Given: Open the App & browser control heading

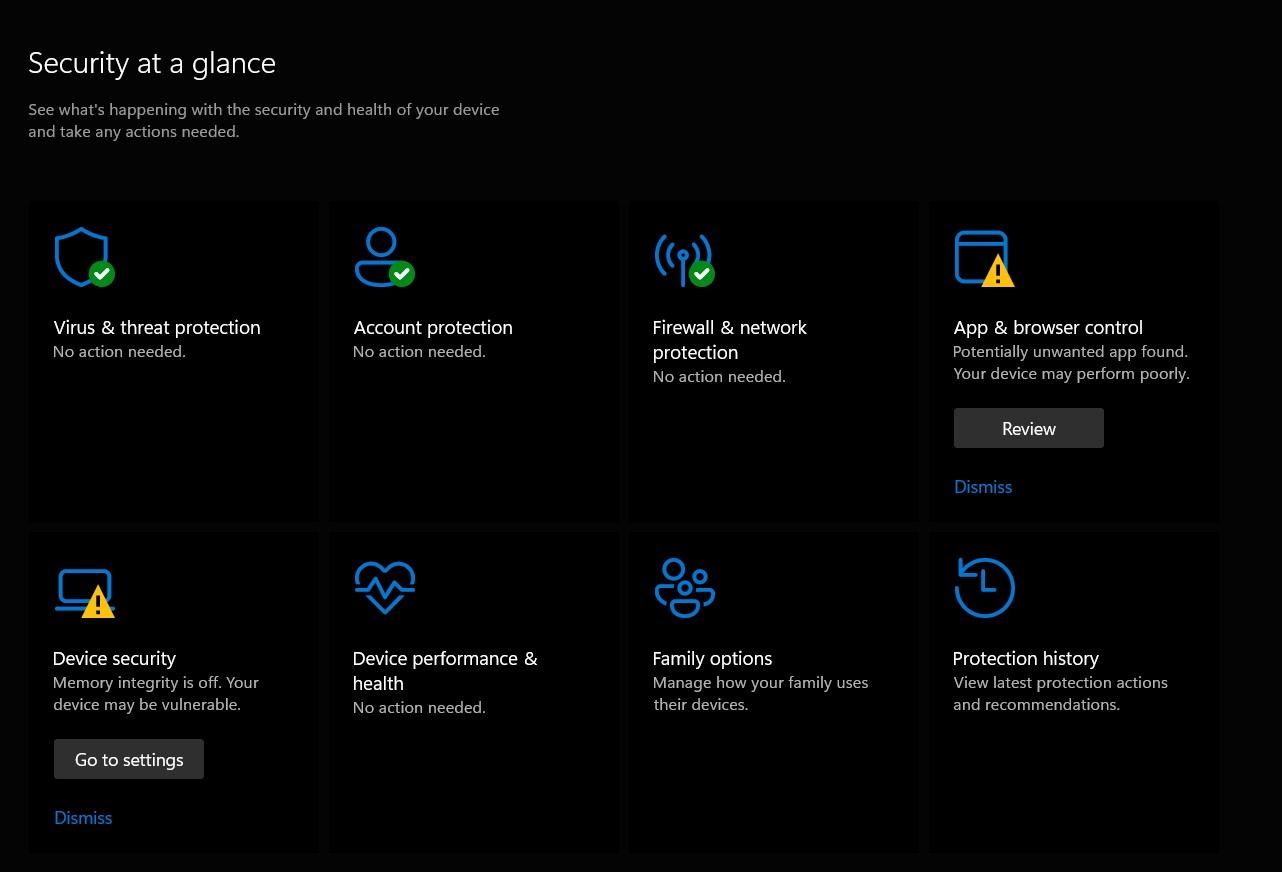Looking at the screenshot, I should coord(1047,328).
